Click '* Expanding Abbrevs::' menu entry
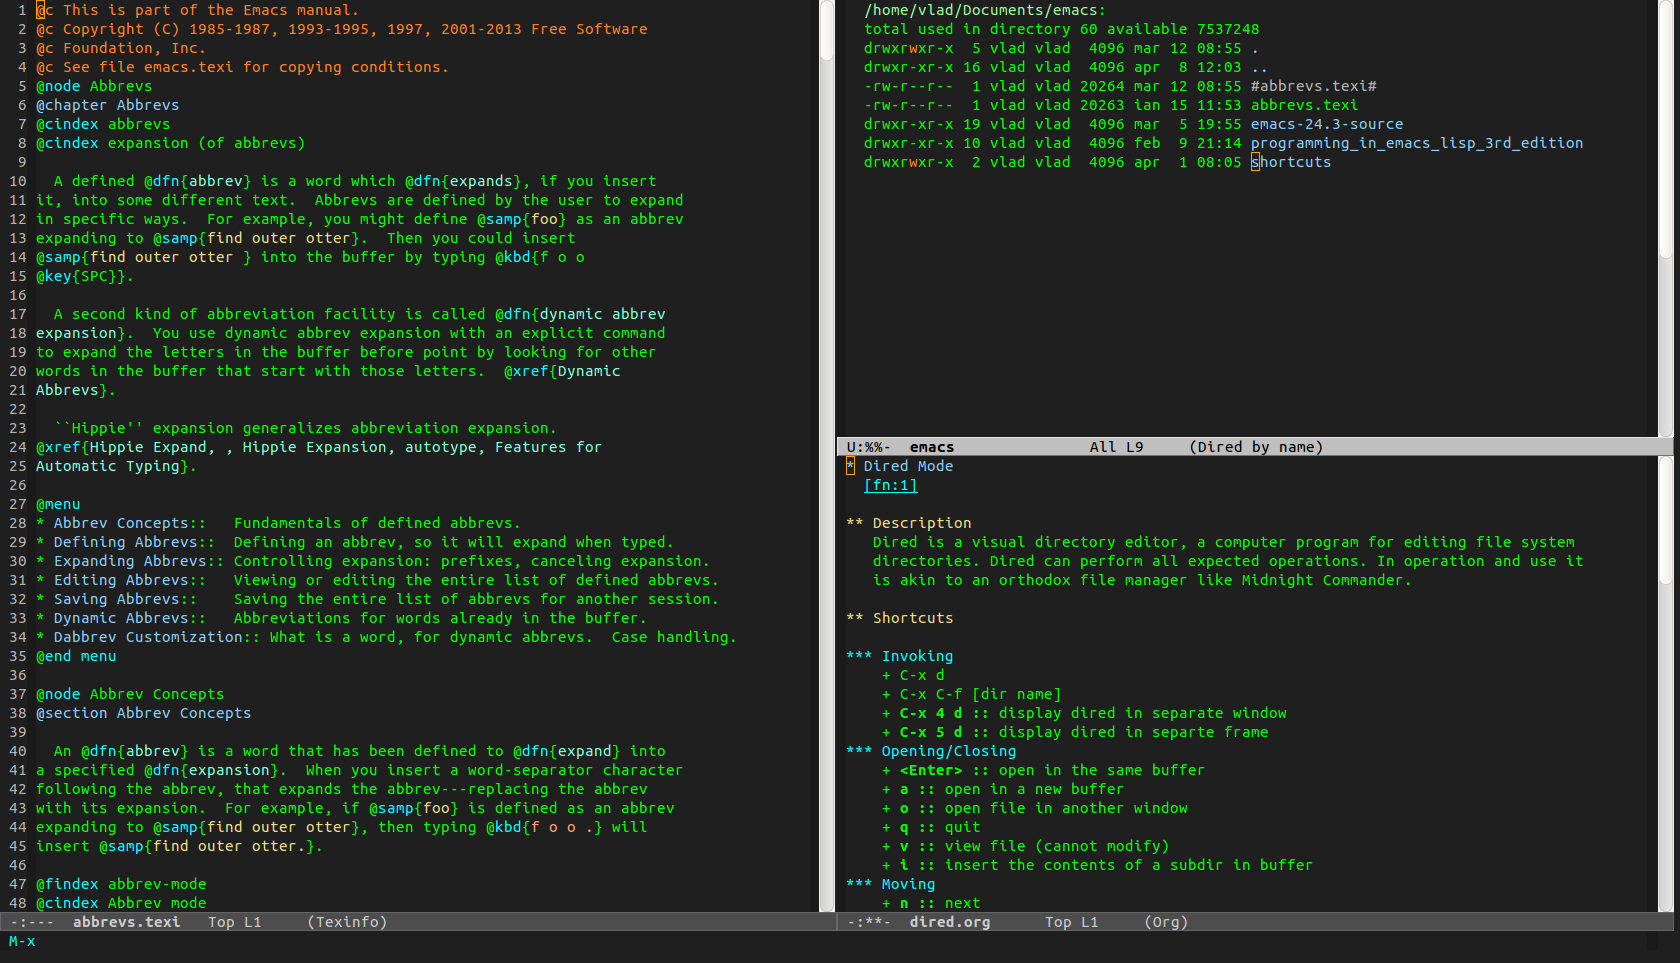1680x963 pixels. tap(130, 561)
